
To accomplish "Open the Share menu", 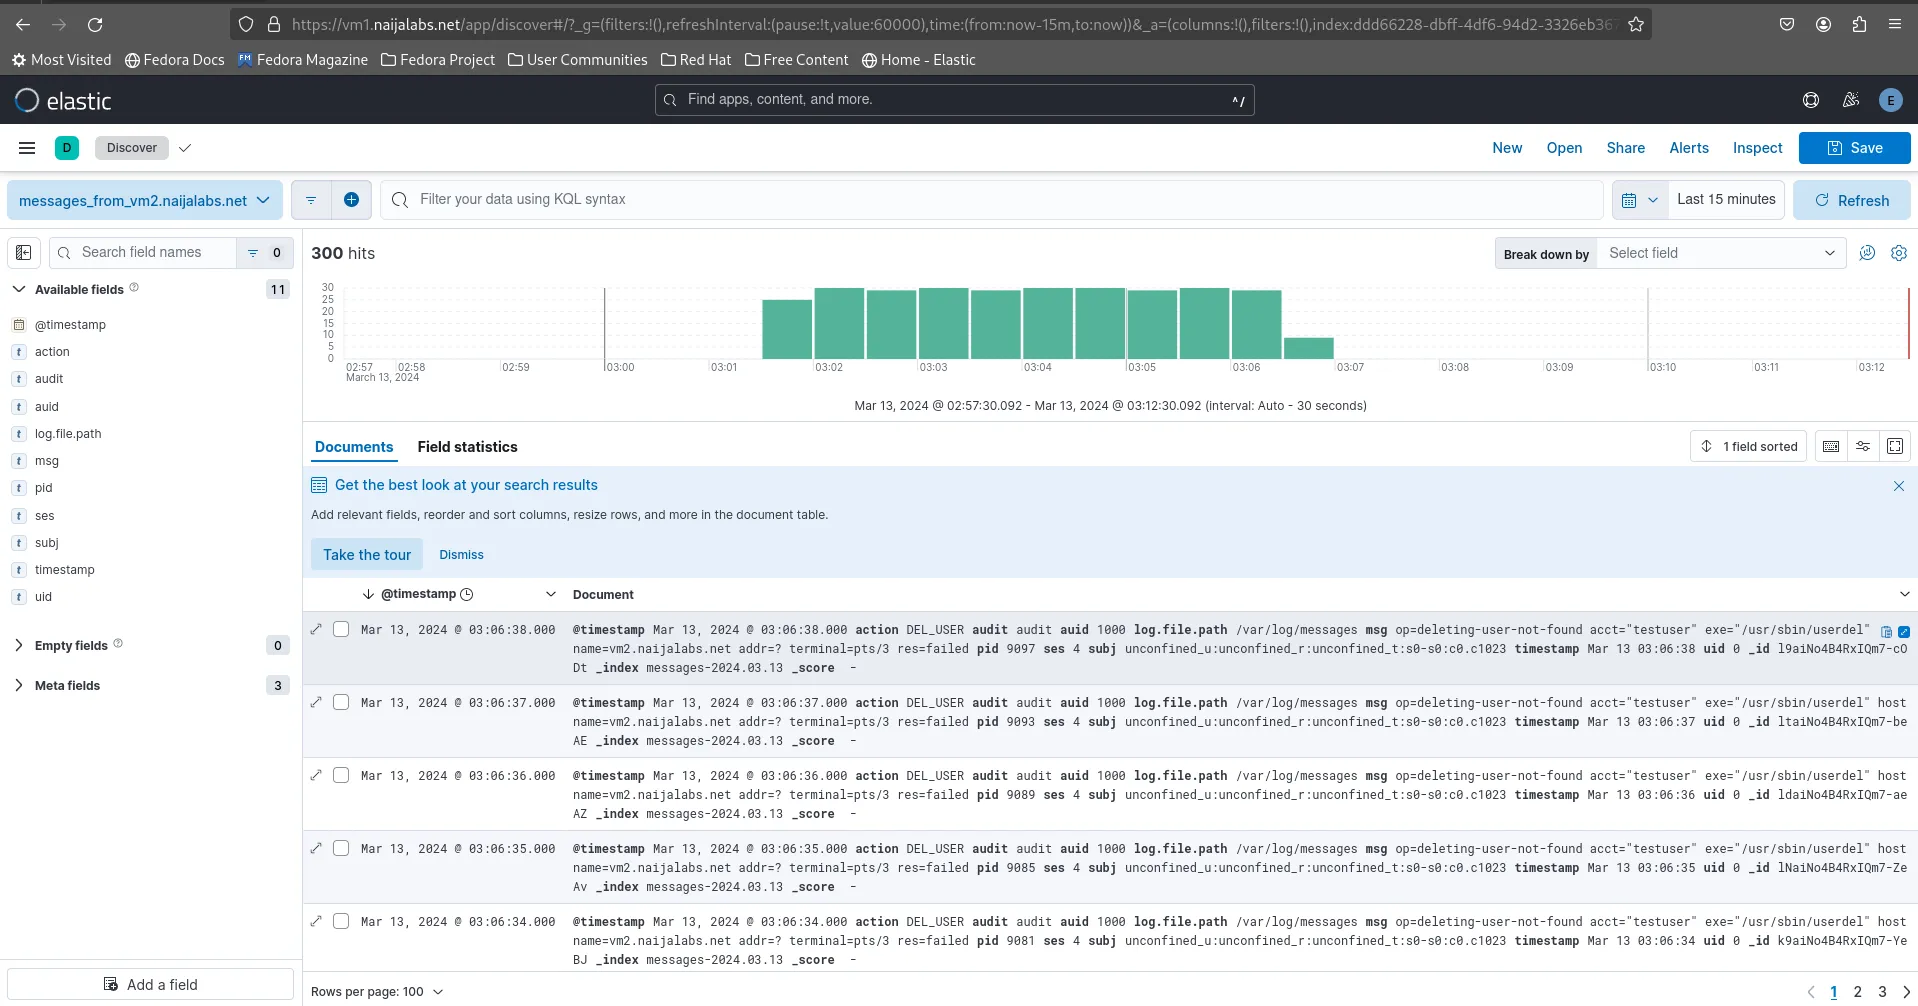I will tap(1625, 148).
